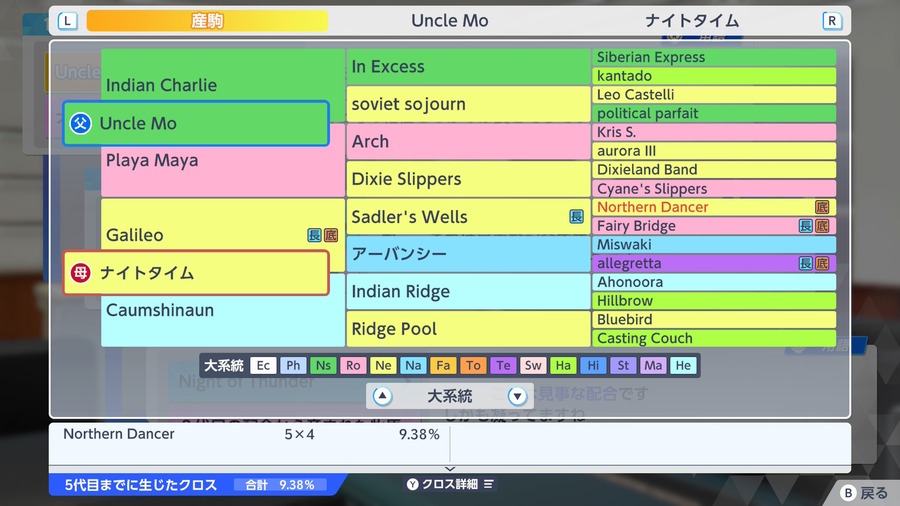Select the political parfait row
The height and width of the screenshot is (506, 900).
pos(714,114)
